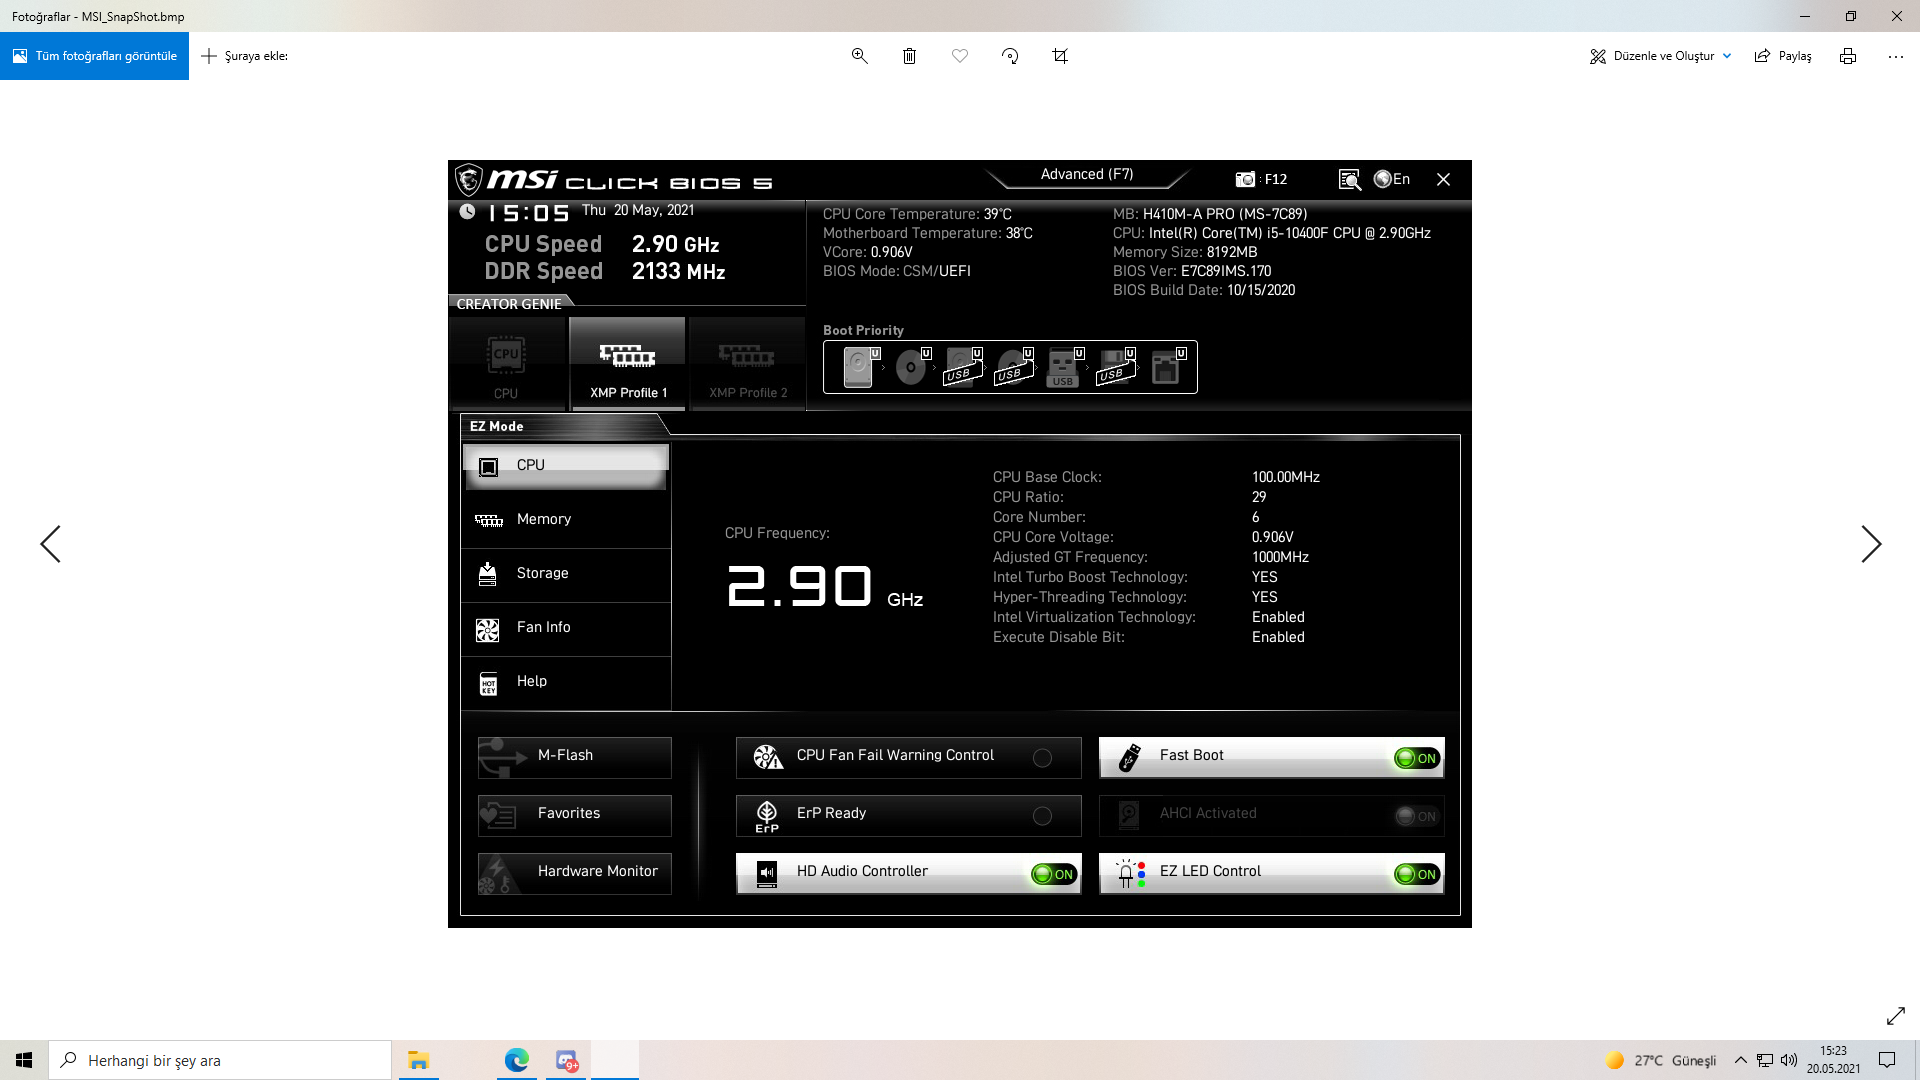Toggle the EZ LED Control switch
The width and height of the screenshot is (1920, 1080).
point(1417,874)
